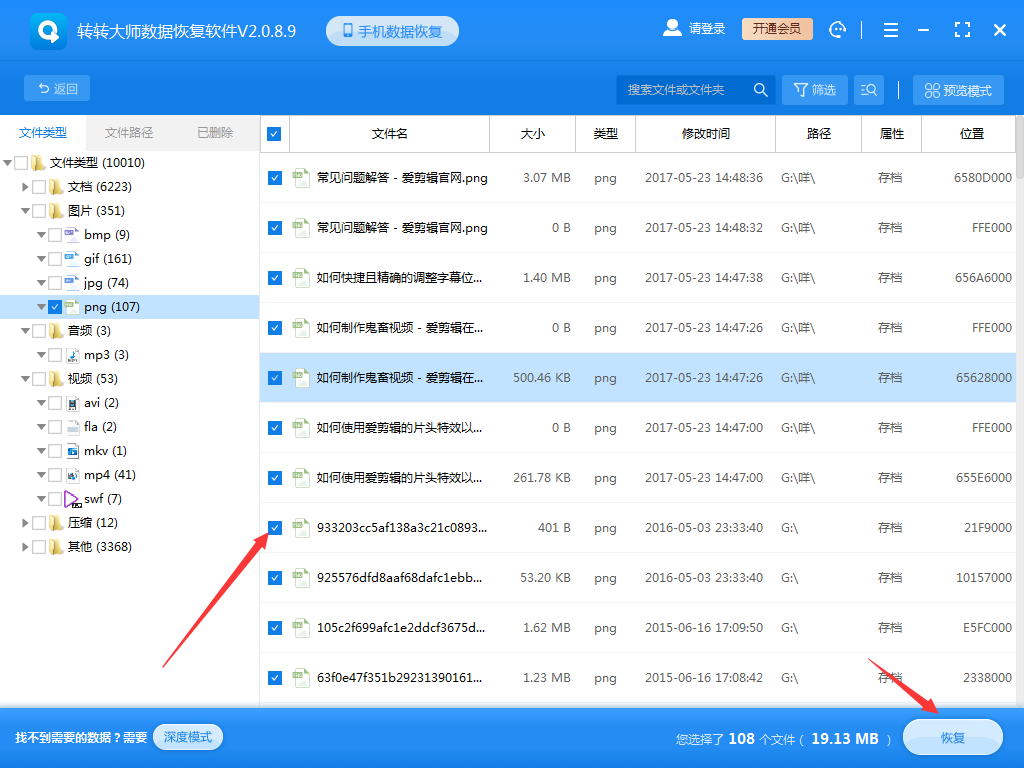
Task: Click file icon of 933203cc5af138a3c21c0893 row
Action: click(x=301, y=528)
